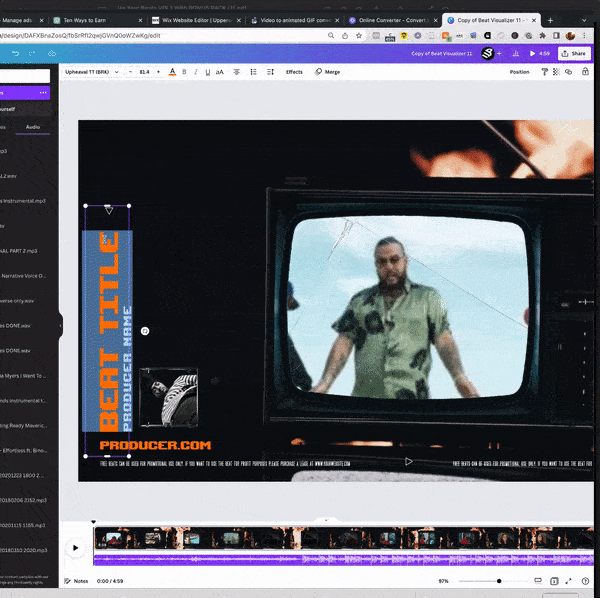Adjust the zoom slider handle
Viewport: 600px width, 598px height.
(x=499, y=581)
